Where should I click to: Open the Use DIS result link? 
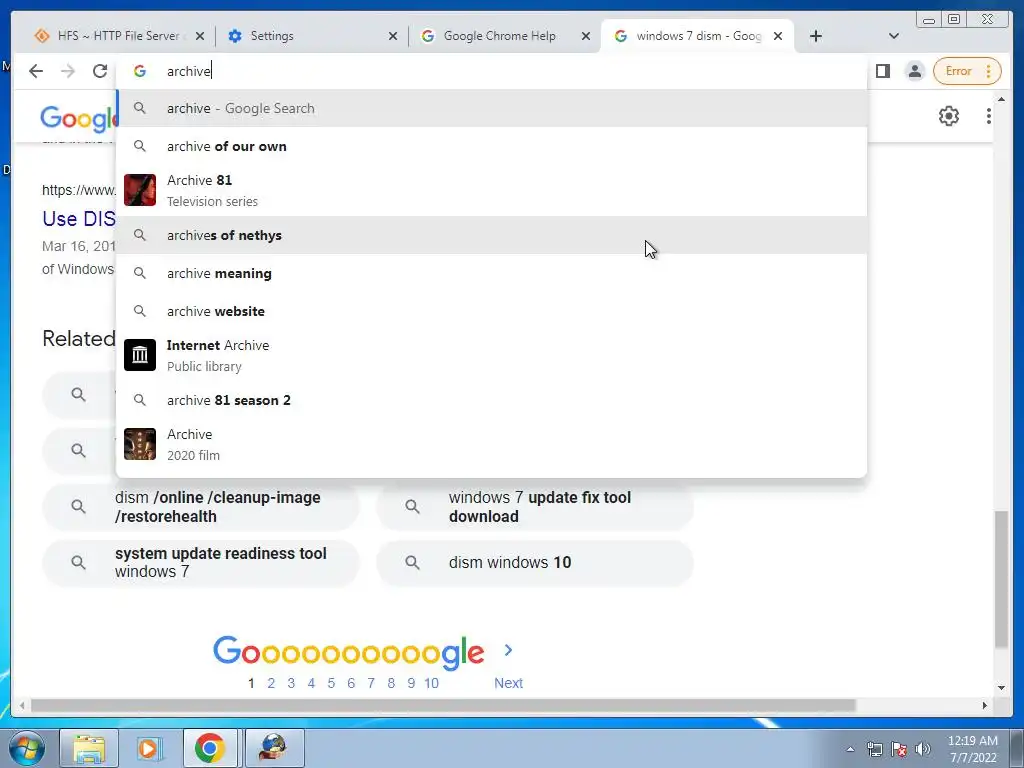coord(78,218)
